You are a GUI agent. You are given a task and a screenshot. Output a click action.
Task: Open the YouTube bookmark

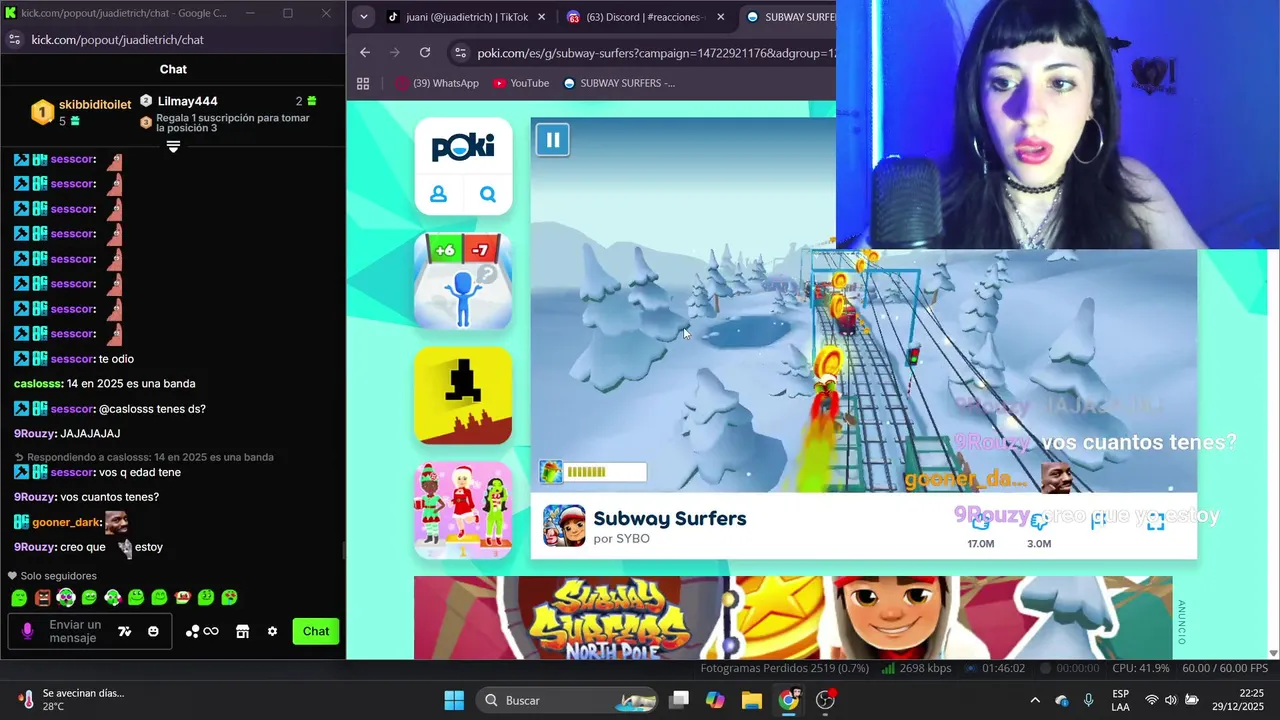(x=521, y=83)
